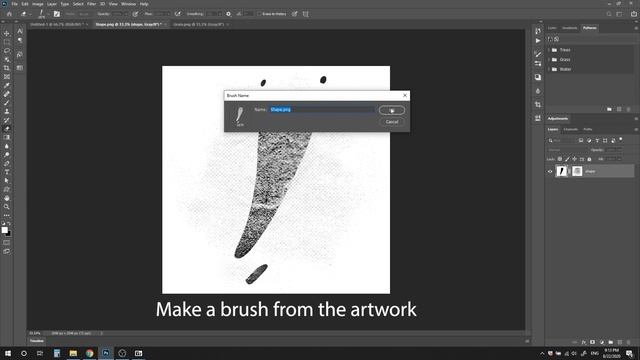Open the eraser tool preset dropdown
The height and width of the screenshot is (360, 640).
click(30, 14)
